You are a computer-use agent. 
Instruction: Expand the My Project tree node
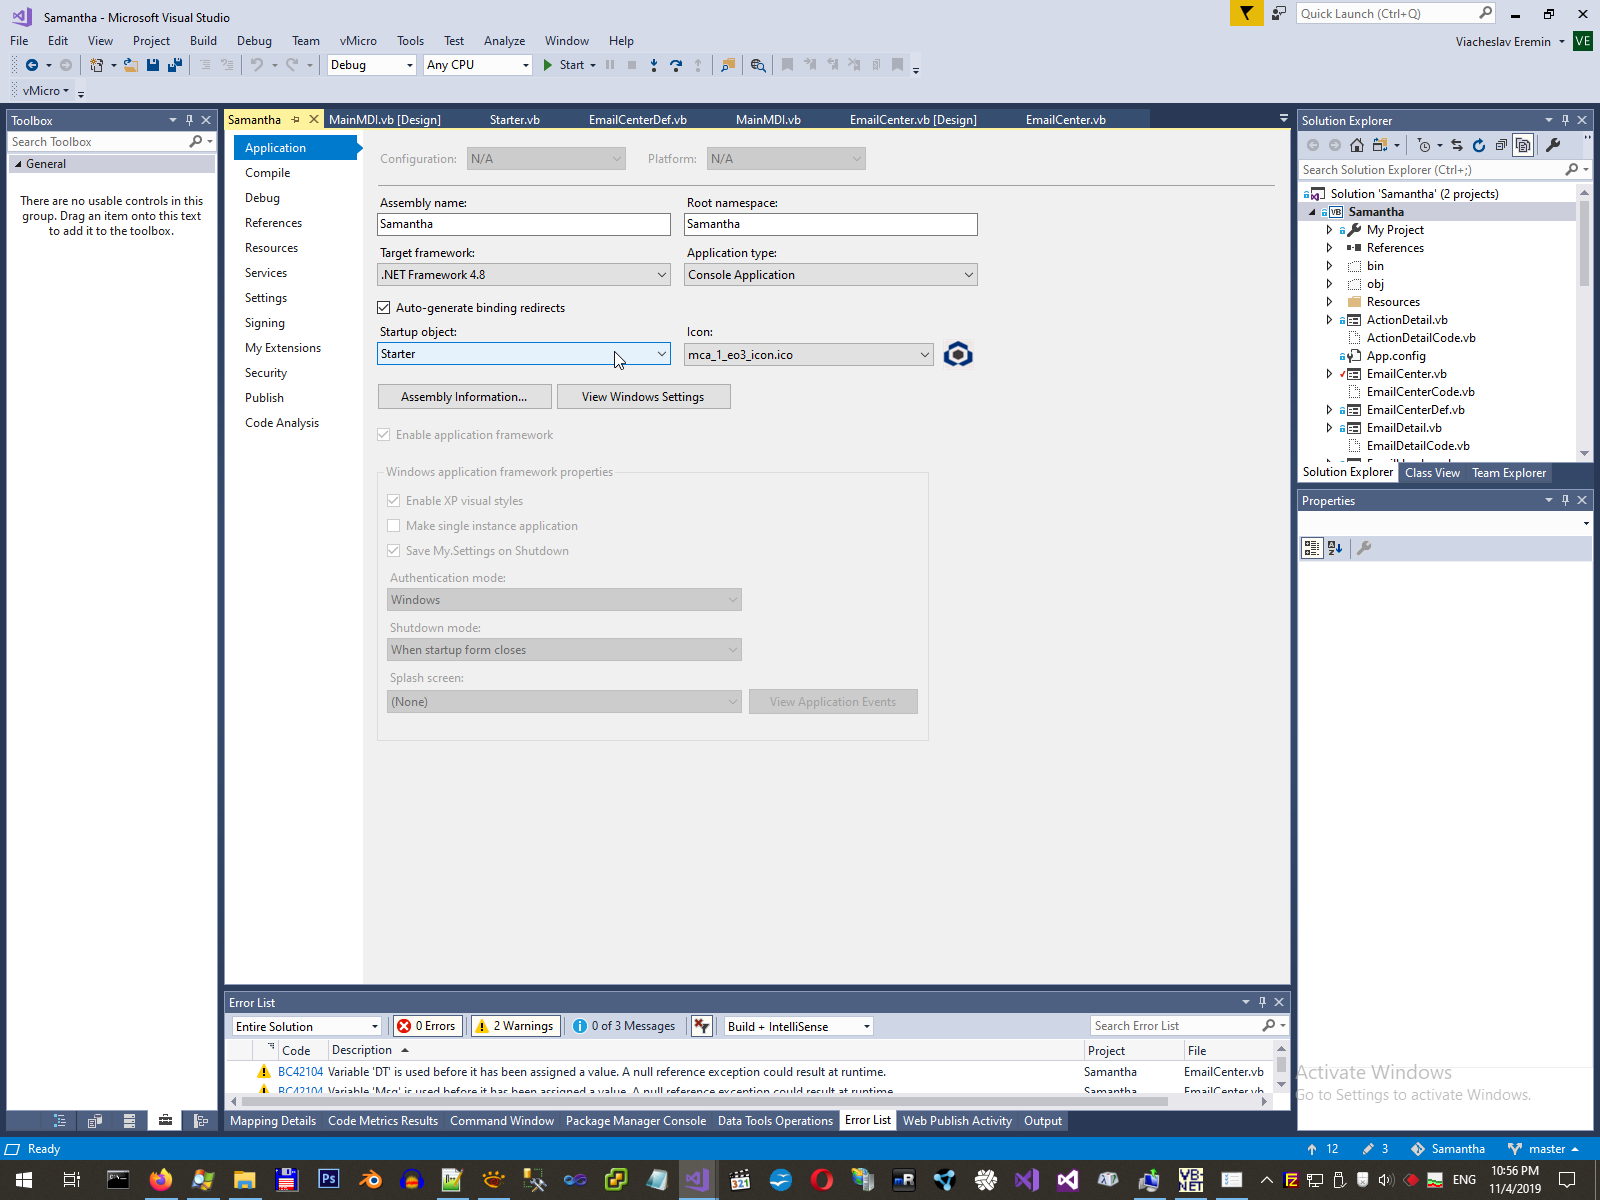coord(1329,230)
